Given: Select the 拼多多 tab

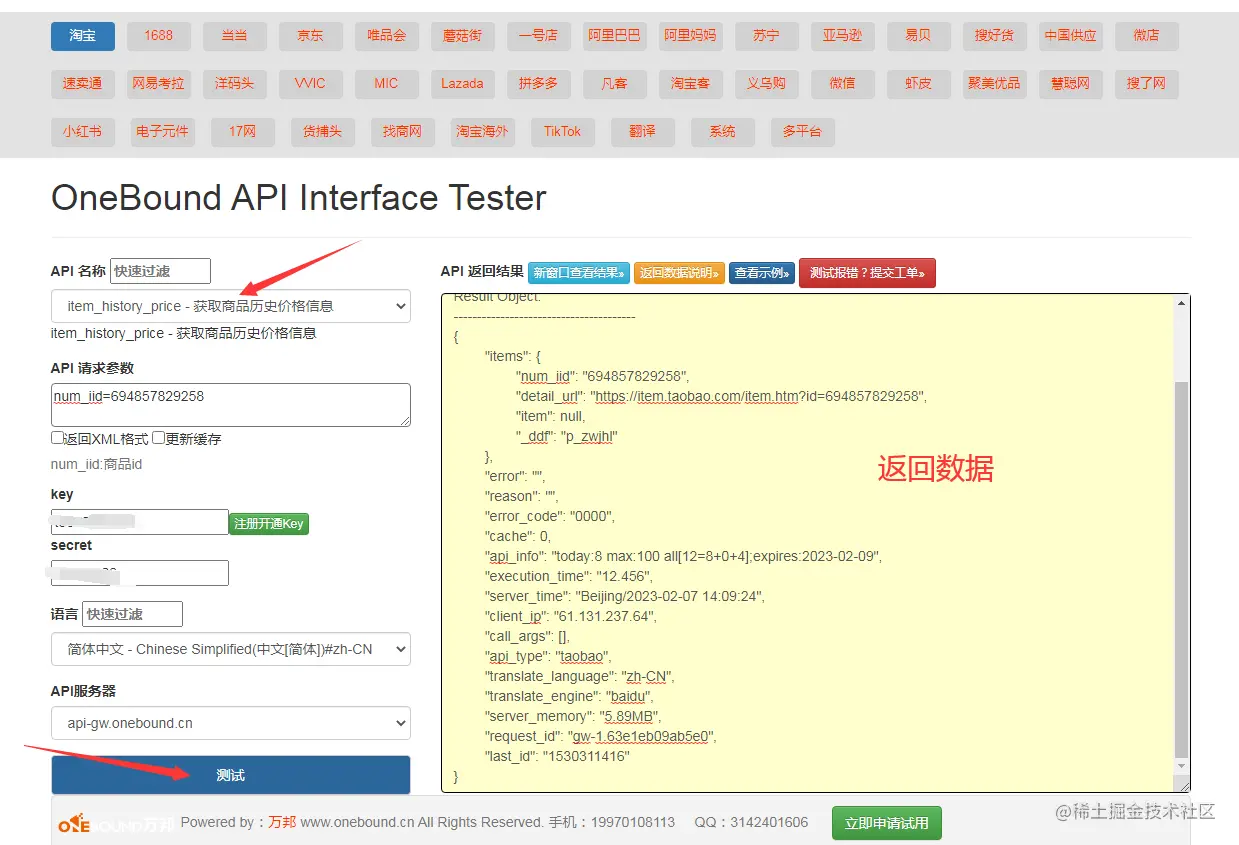Looking at the screenshot, I should pos(538,84).
